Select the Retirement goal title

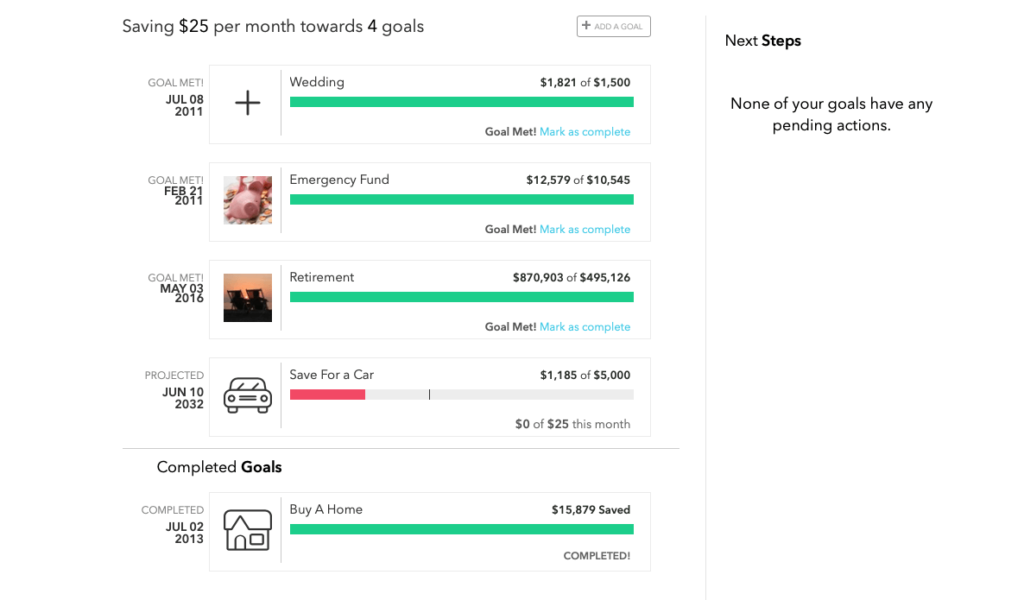point(322,277)
